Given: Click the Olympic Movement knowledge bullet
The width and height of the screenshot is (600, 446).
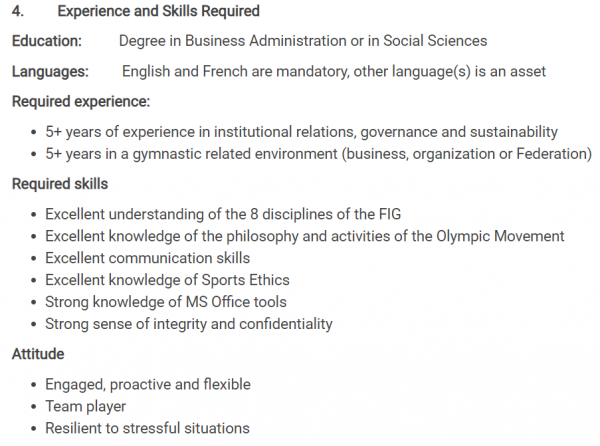Looking at the screenshot, I should [x=305, y=236].
